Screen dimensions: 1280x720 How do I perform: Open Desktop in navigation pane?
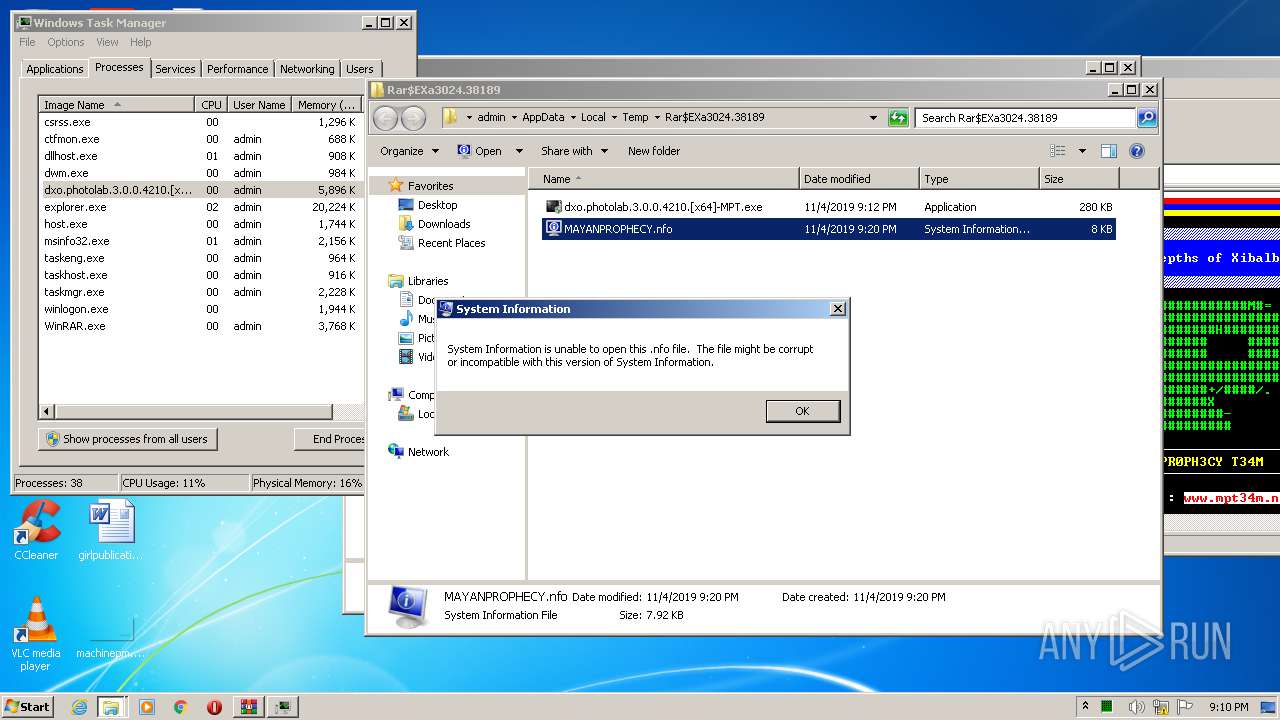[x=437, y=205]
